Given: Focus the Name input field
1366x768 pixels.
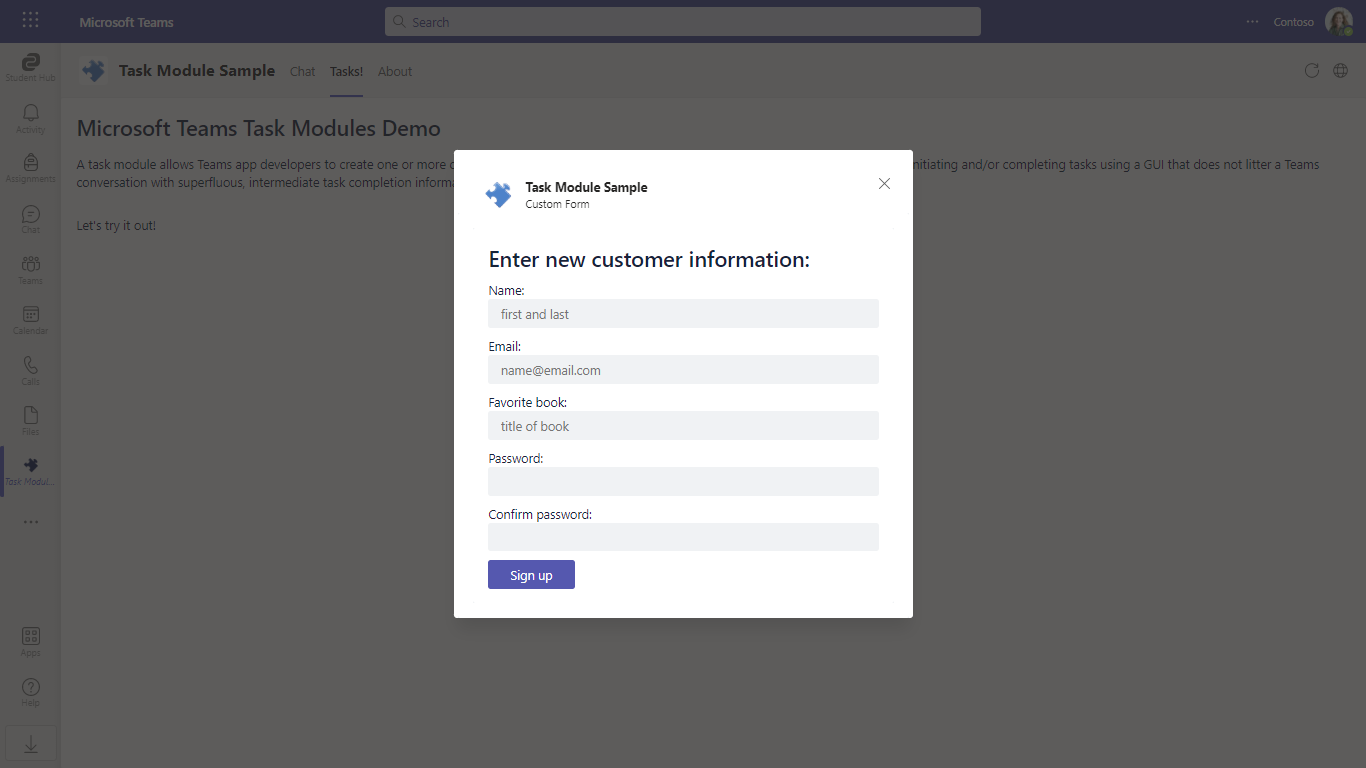Looking at the screenshot, I should (683, 314).
